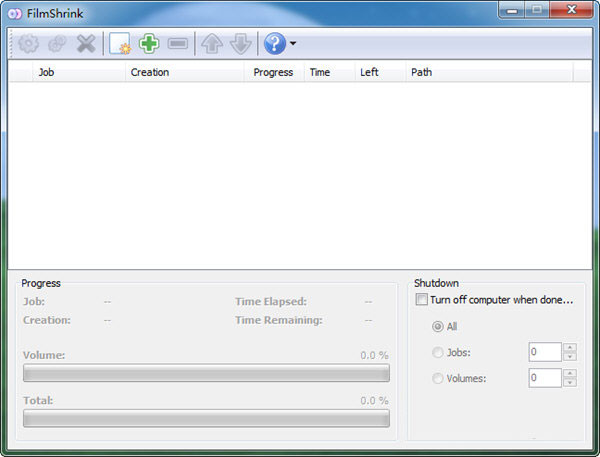Enable Turn off computer when done checkbox
The image size is (600, 457).
pos(422,299)
